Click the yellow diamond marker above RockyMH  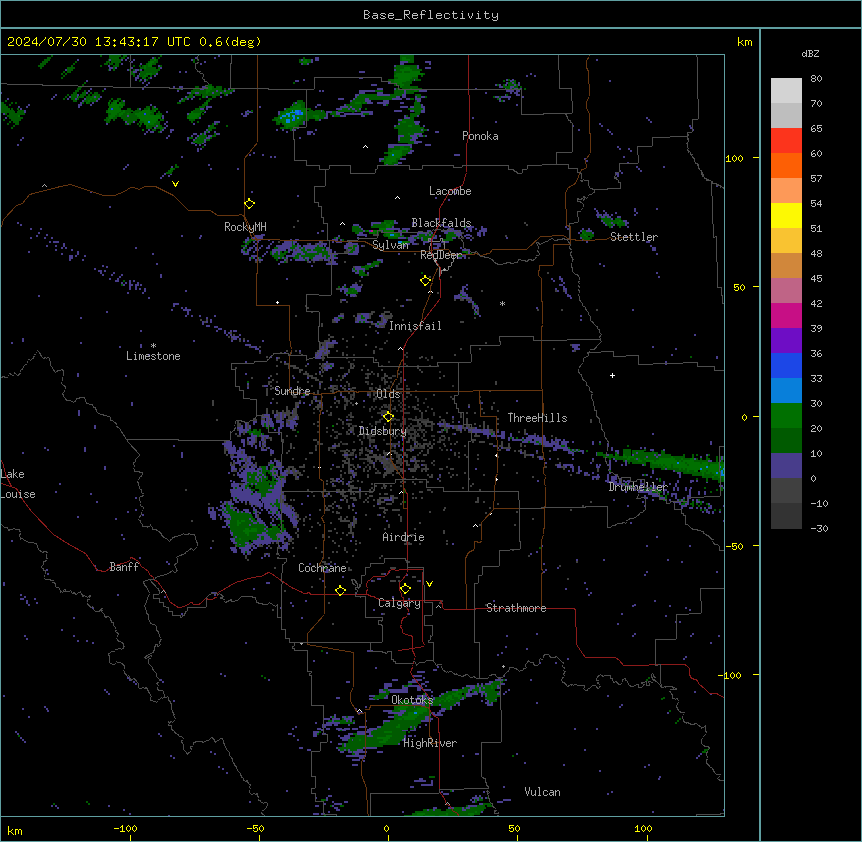(x=250, y=204)
